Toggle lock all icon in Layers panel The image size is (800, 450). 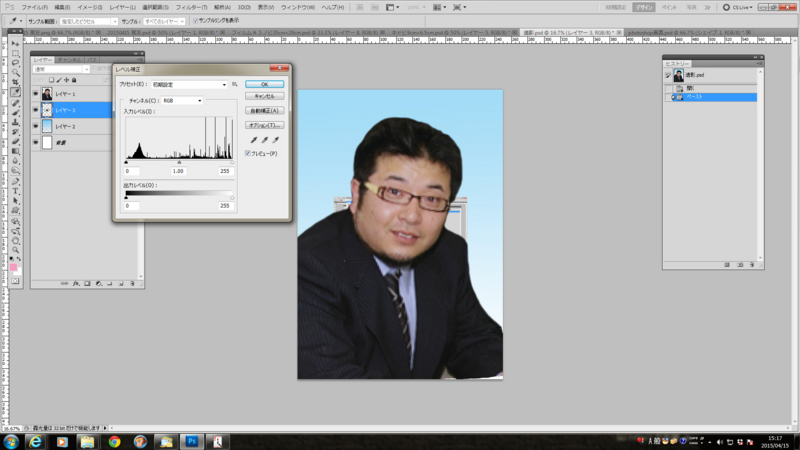74,80
